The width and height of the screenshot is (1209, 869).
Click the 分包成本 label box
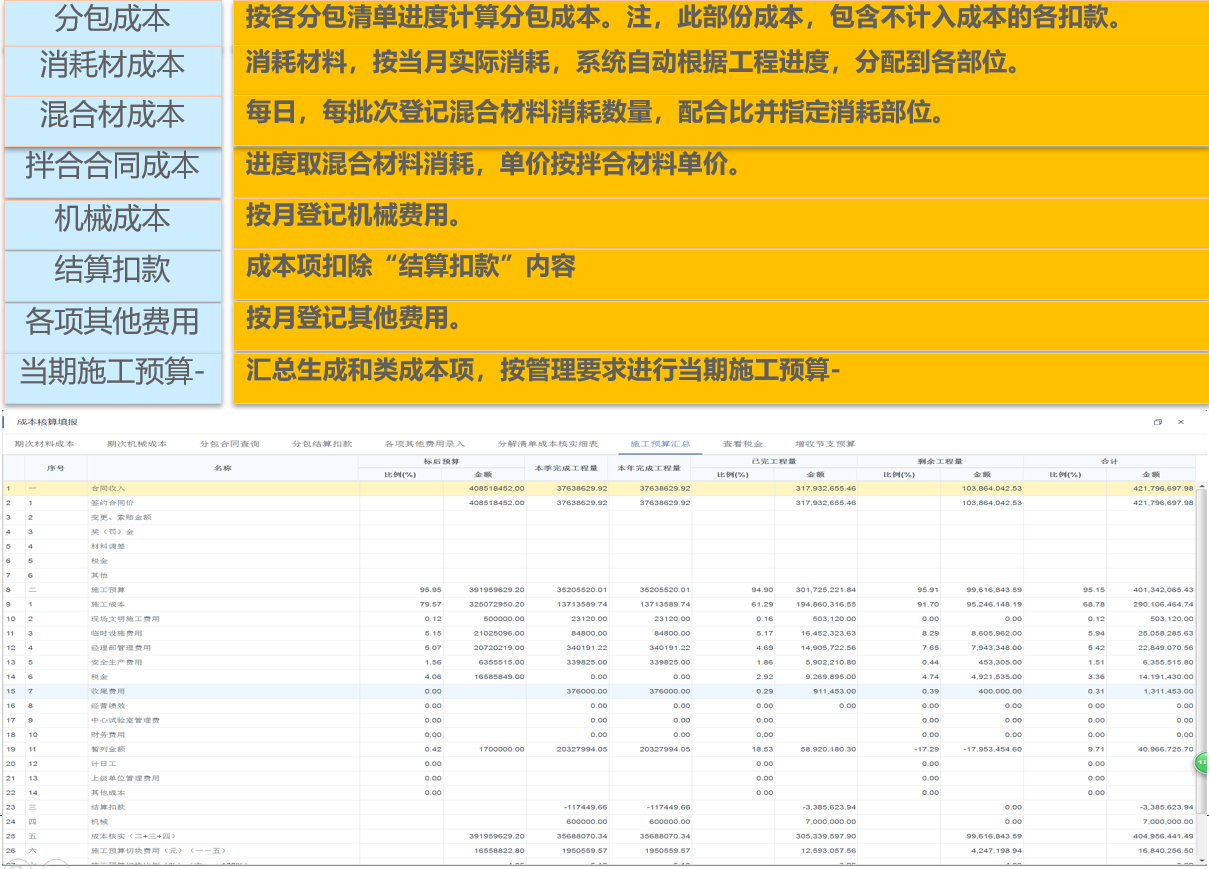tap(112, 19)
